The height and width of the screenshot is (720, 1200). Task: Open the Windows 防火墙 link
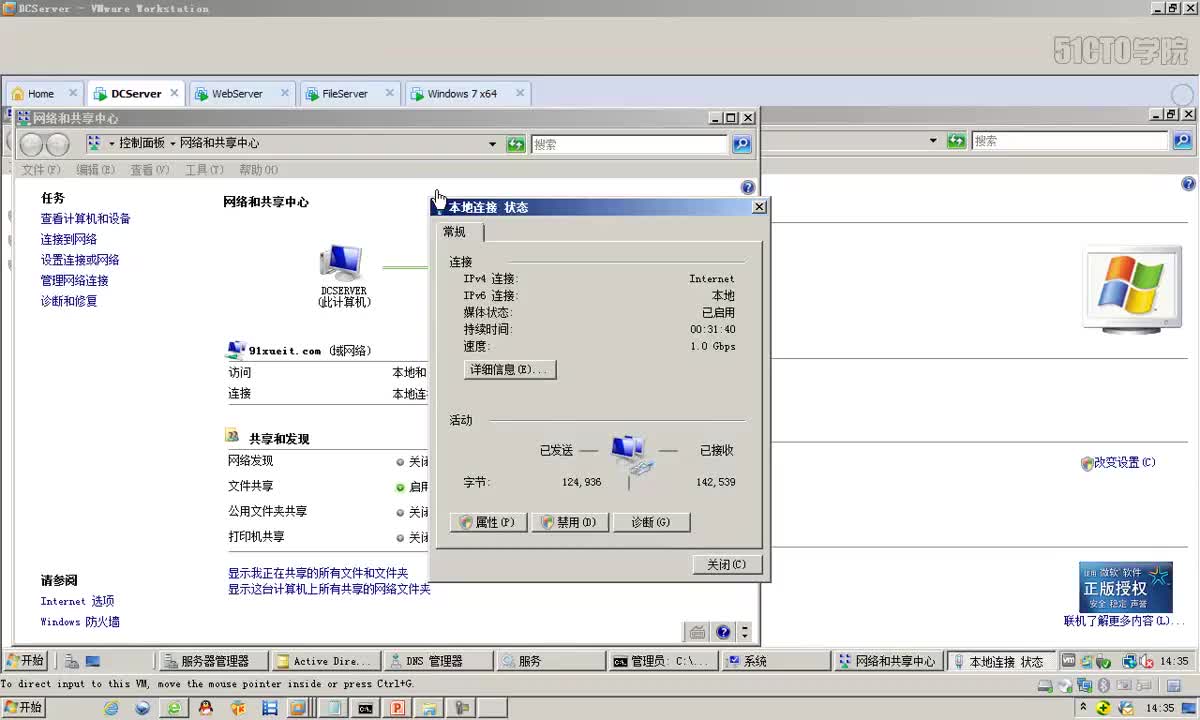(80, 622)
